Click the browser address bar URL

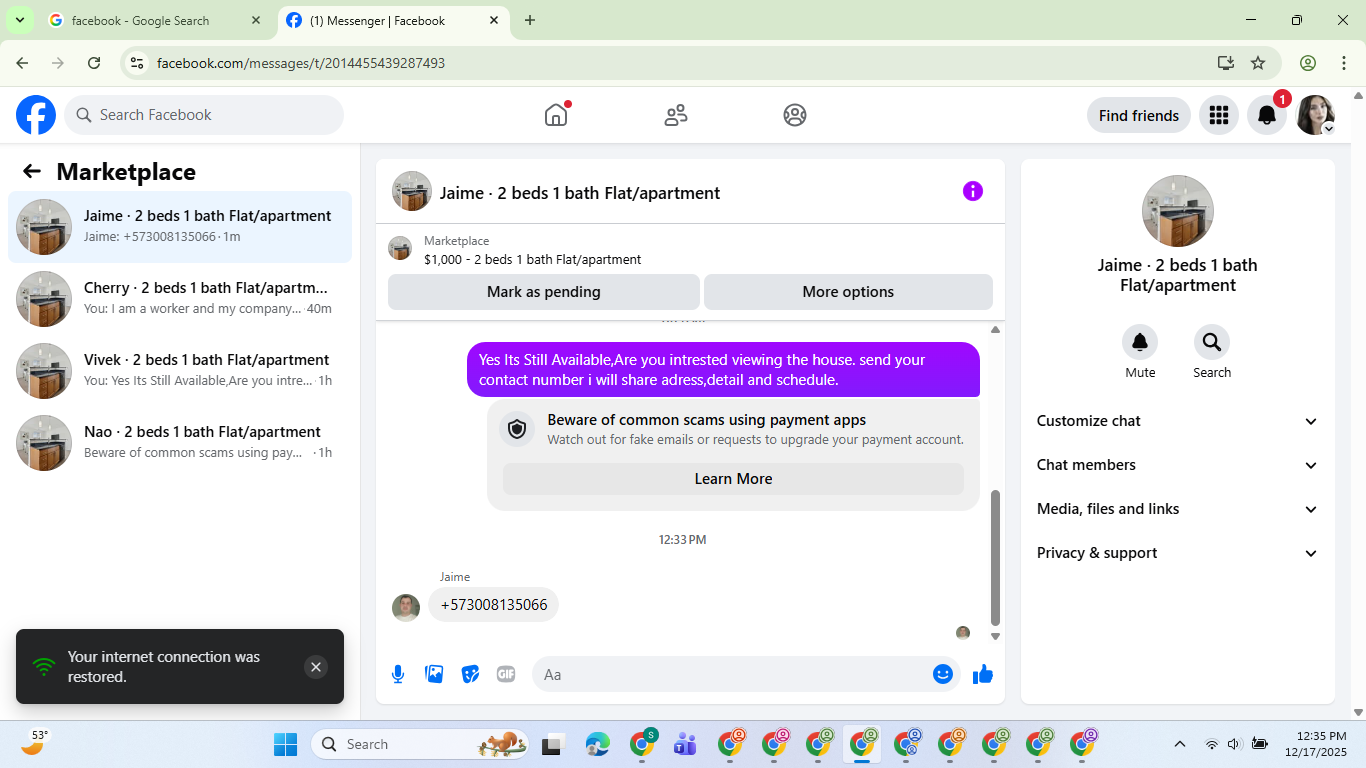301,63
